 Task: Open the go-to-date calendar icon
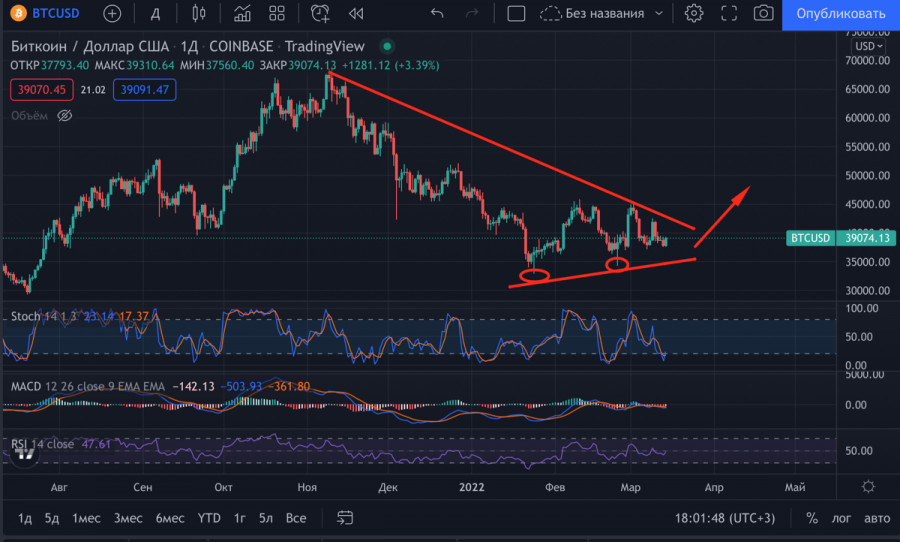click(x=344, y=518)
